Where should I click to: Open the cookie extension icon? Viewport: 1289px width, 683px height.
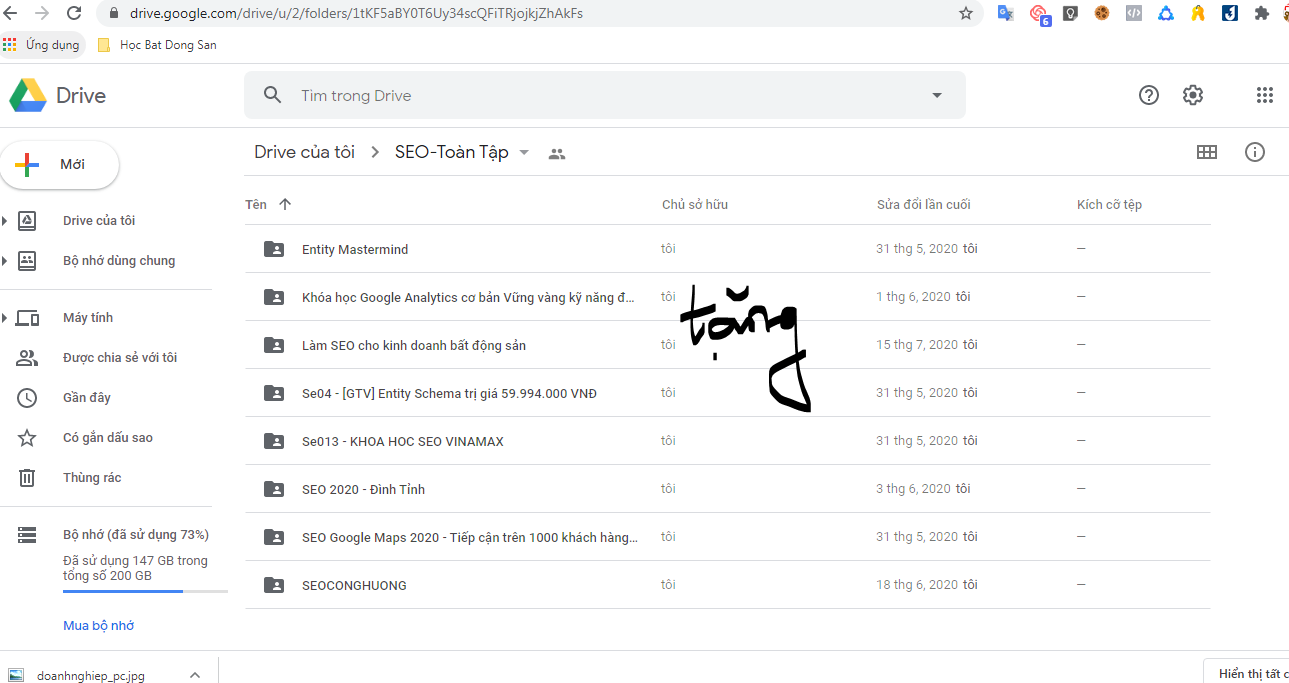[x=1102, y=13]
